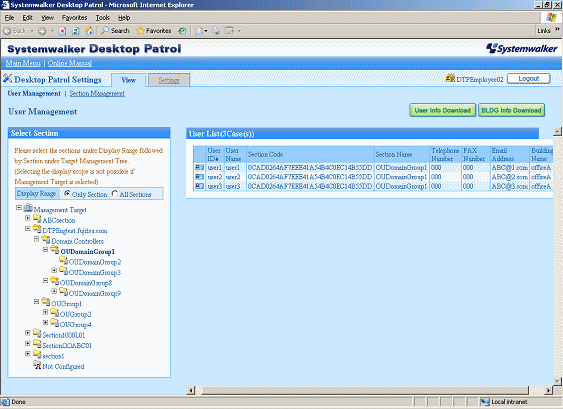The image size is (563, 409).
Task: Select the All Sections radio button
Action: [x=115, y=194]
